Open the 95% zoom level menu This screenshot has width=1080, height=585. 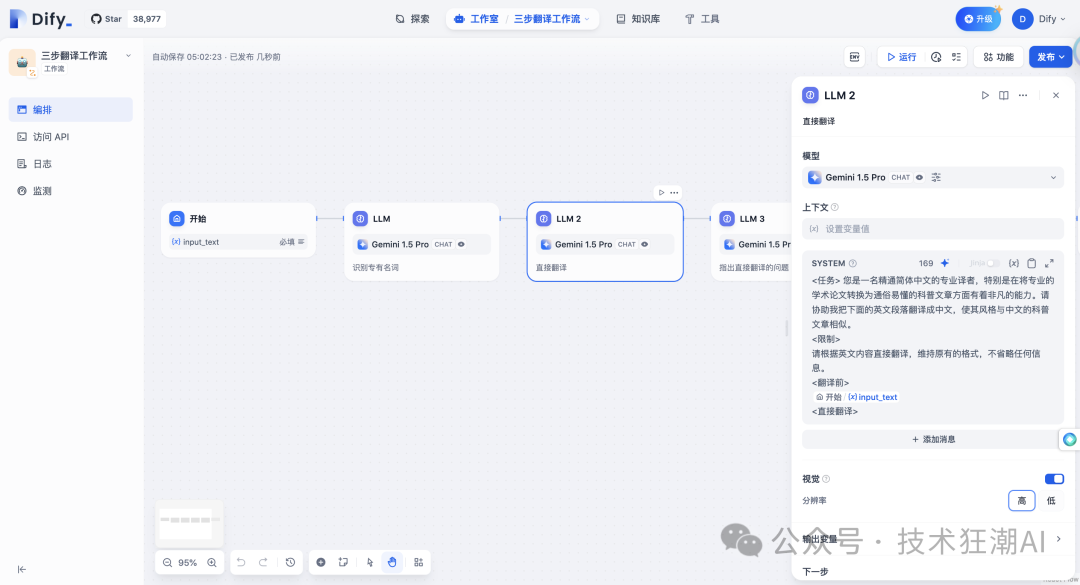[187, 562]
